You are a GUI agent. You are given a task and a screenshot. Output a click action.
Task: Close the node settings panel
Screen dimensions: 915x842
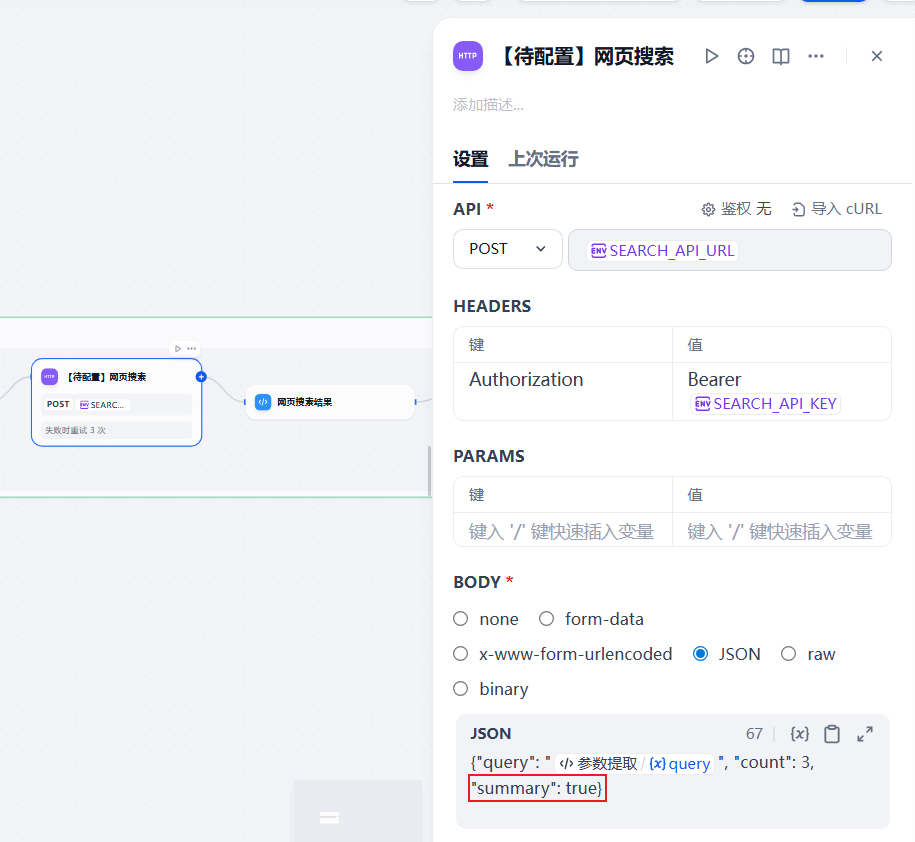point(876,56)
